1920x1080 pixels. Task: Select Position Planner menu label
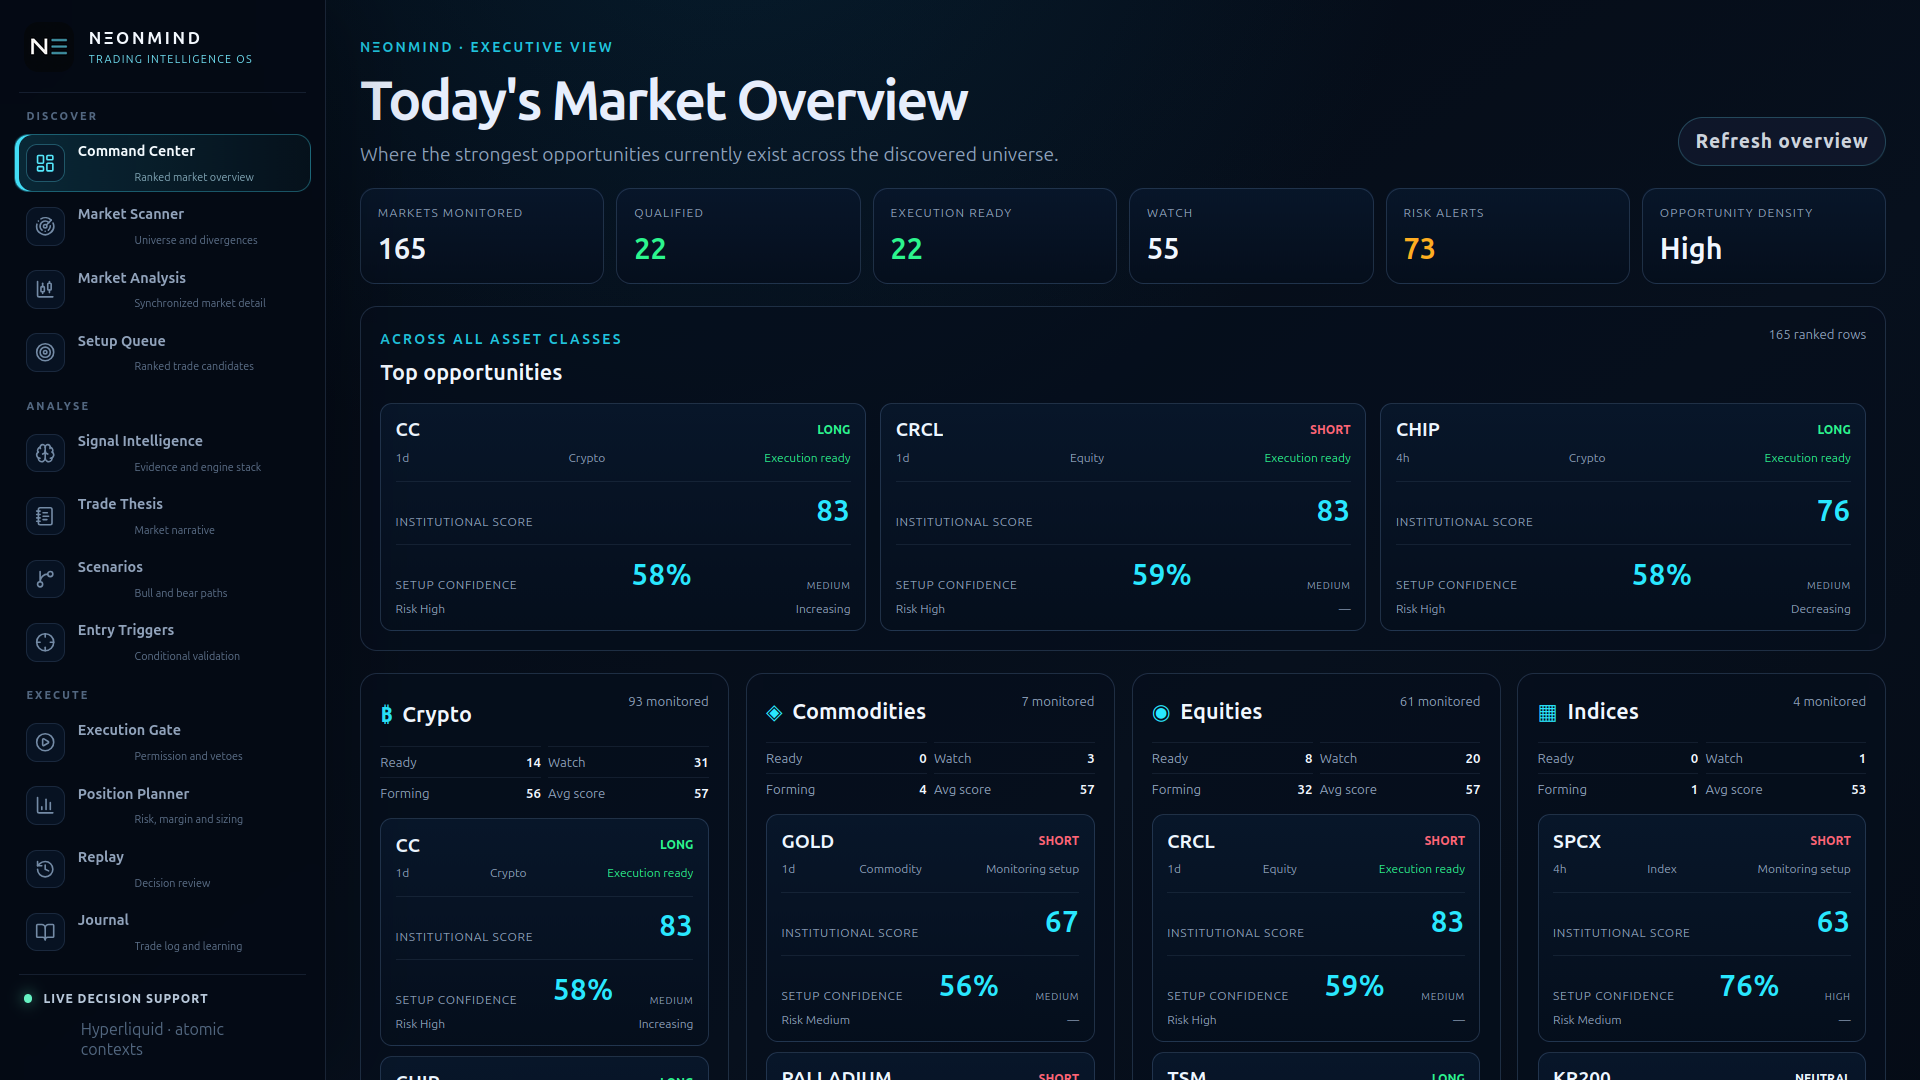click(133, 794)
